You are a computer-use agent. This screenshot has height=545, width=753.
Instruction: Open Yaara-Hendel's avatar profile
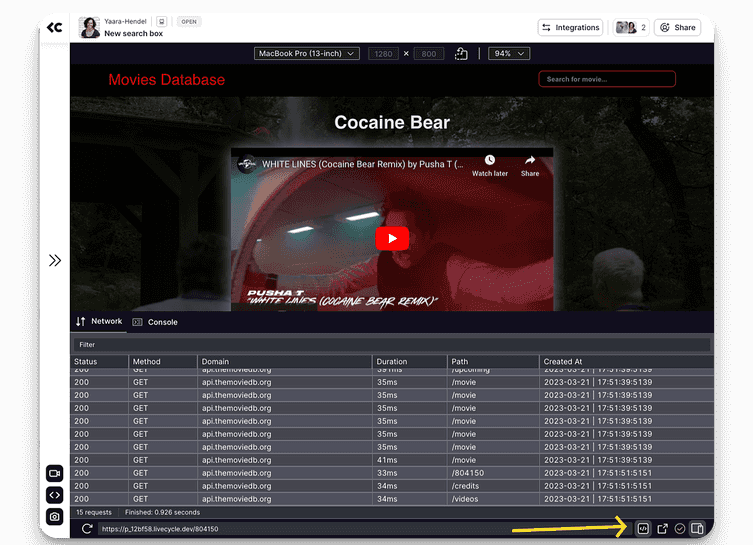click(89, 27)
